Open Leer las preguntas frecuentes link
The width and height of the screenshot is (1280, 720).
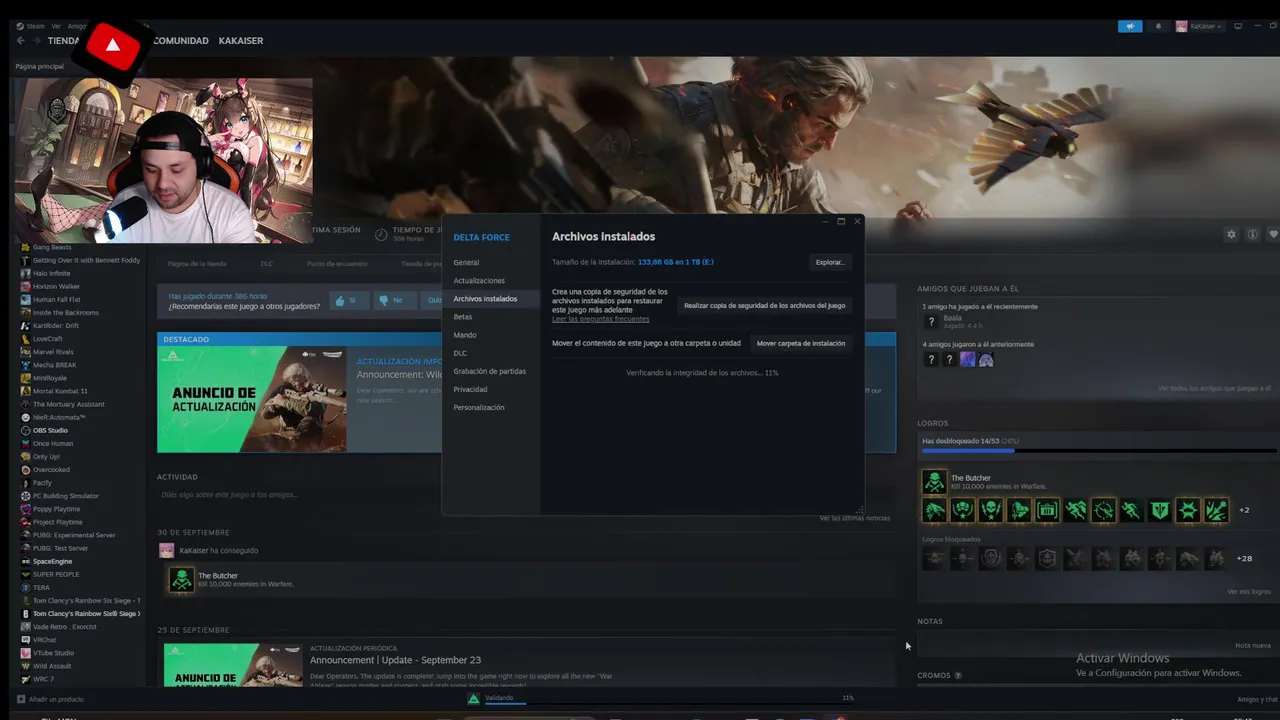(601, 319)
